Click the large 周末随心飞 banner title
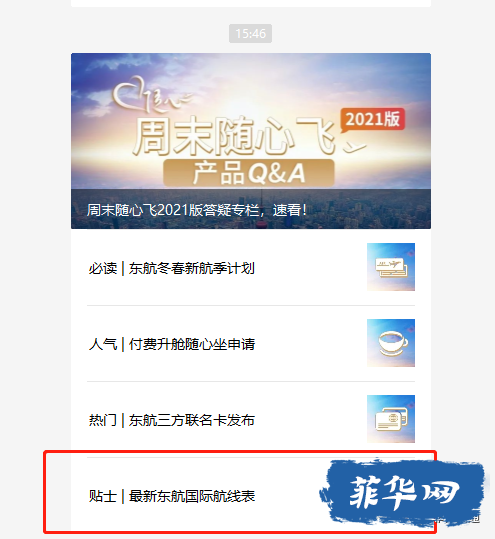This screenshot has height=539, width=495. tap(235, 136)
